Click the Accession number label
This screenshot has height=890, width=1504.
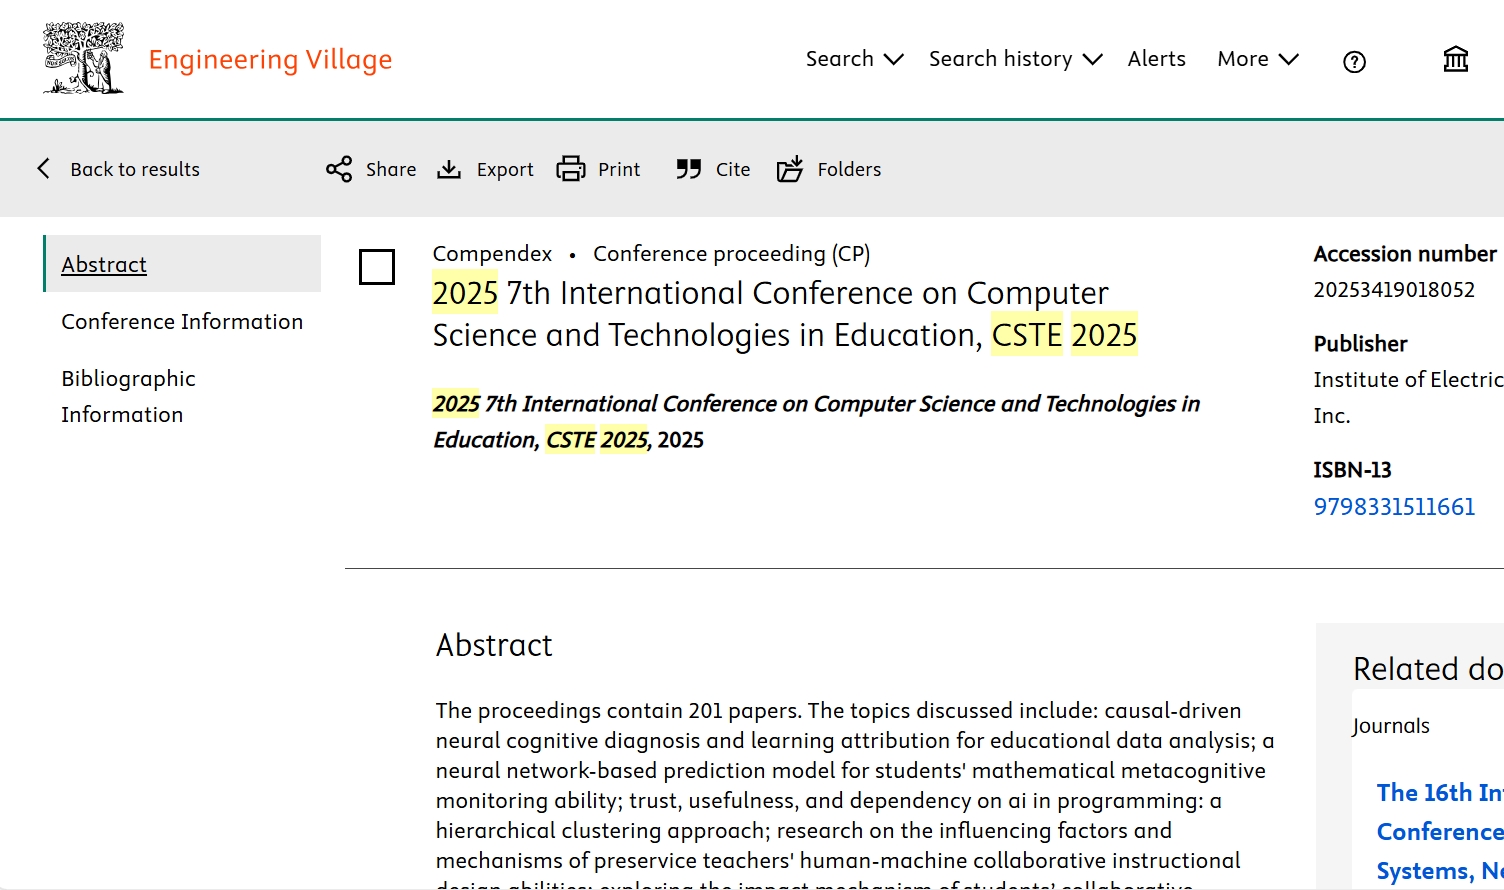coord(1405,254)
